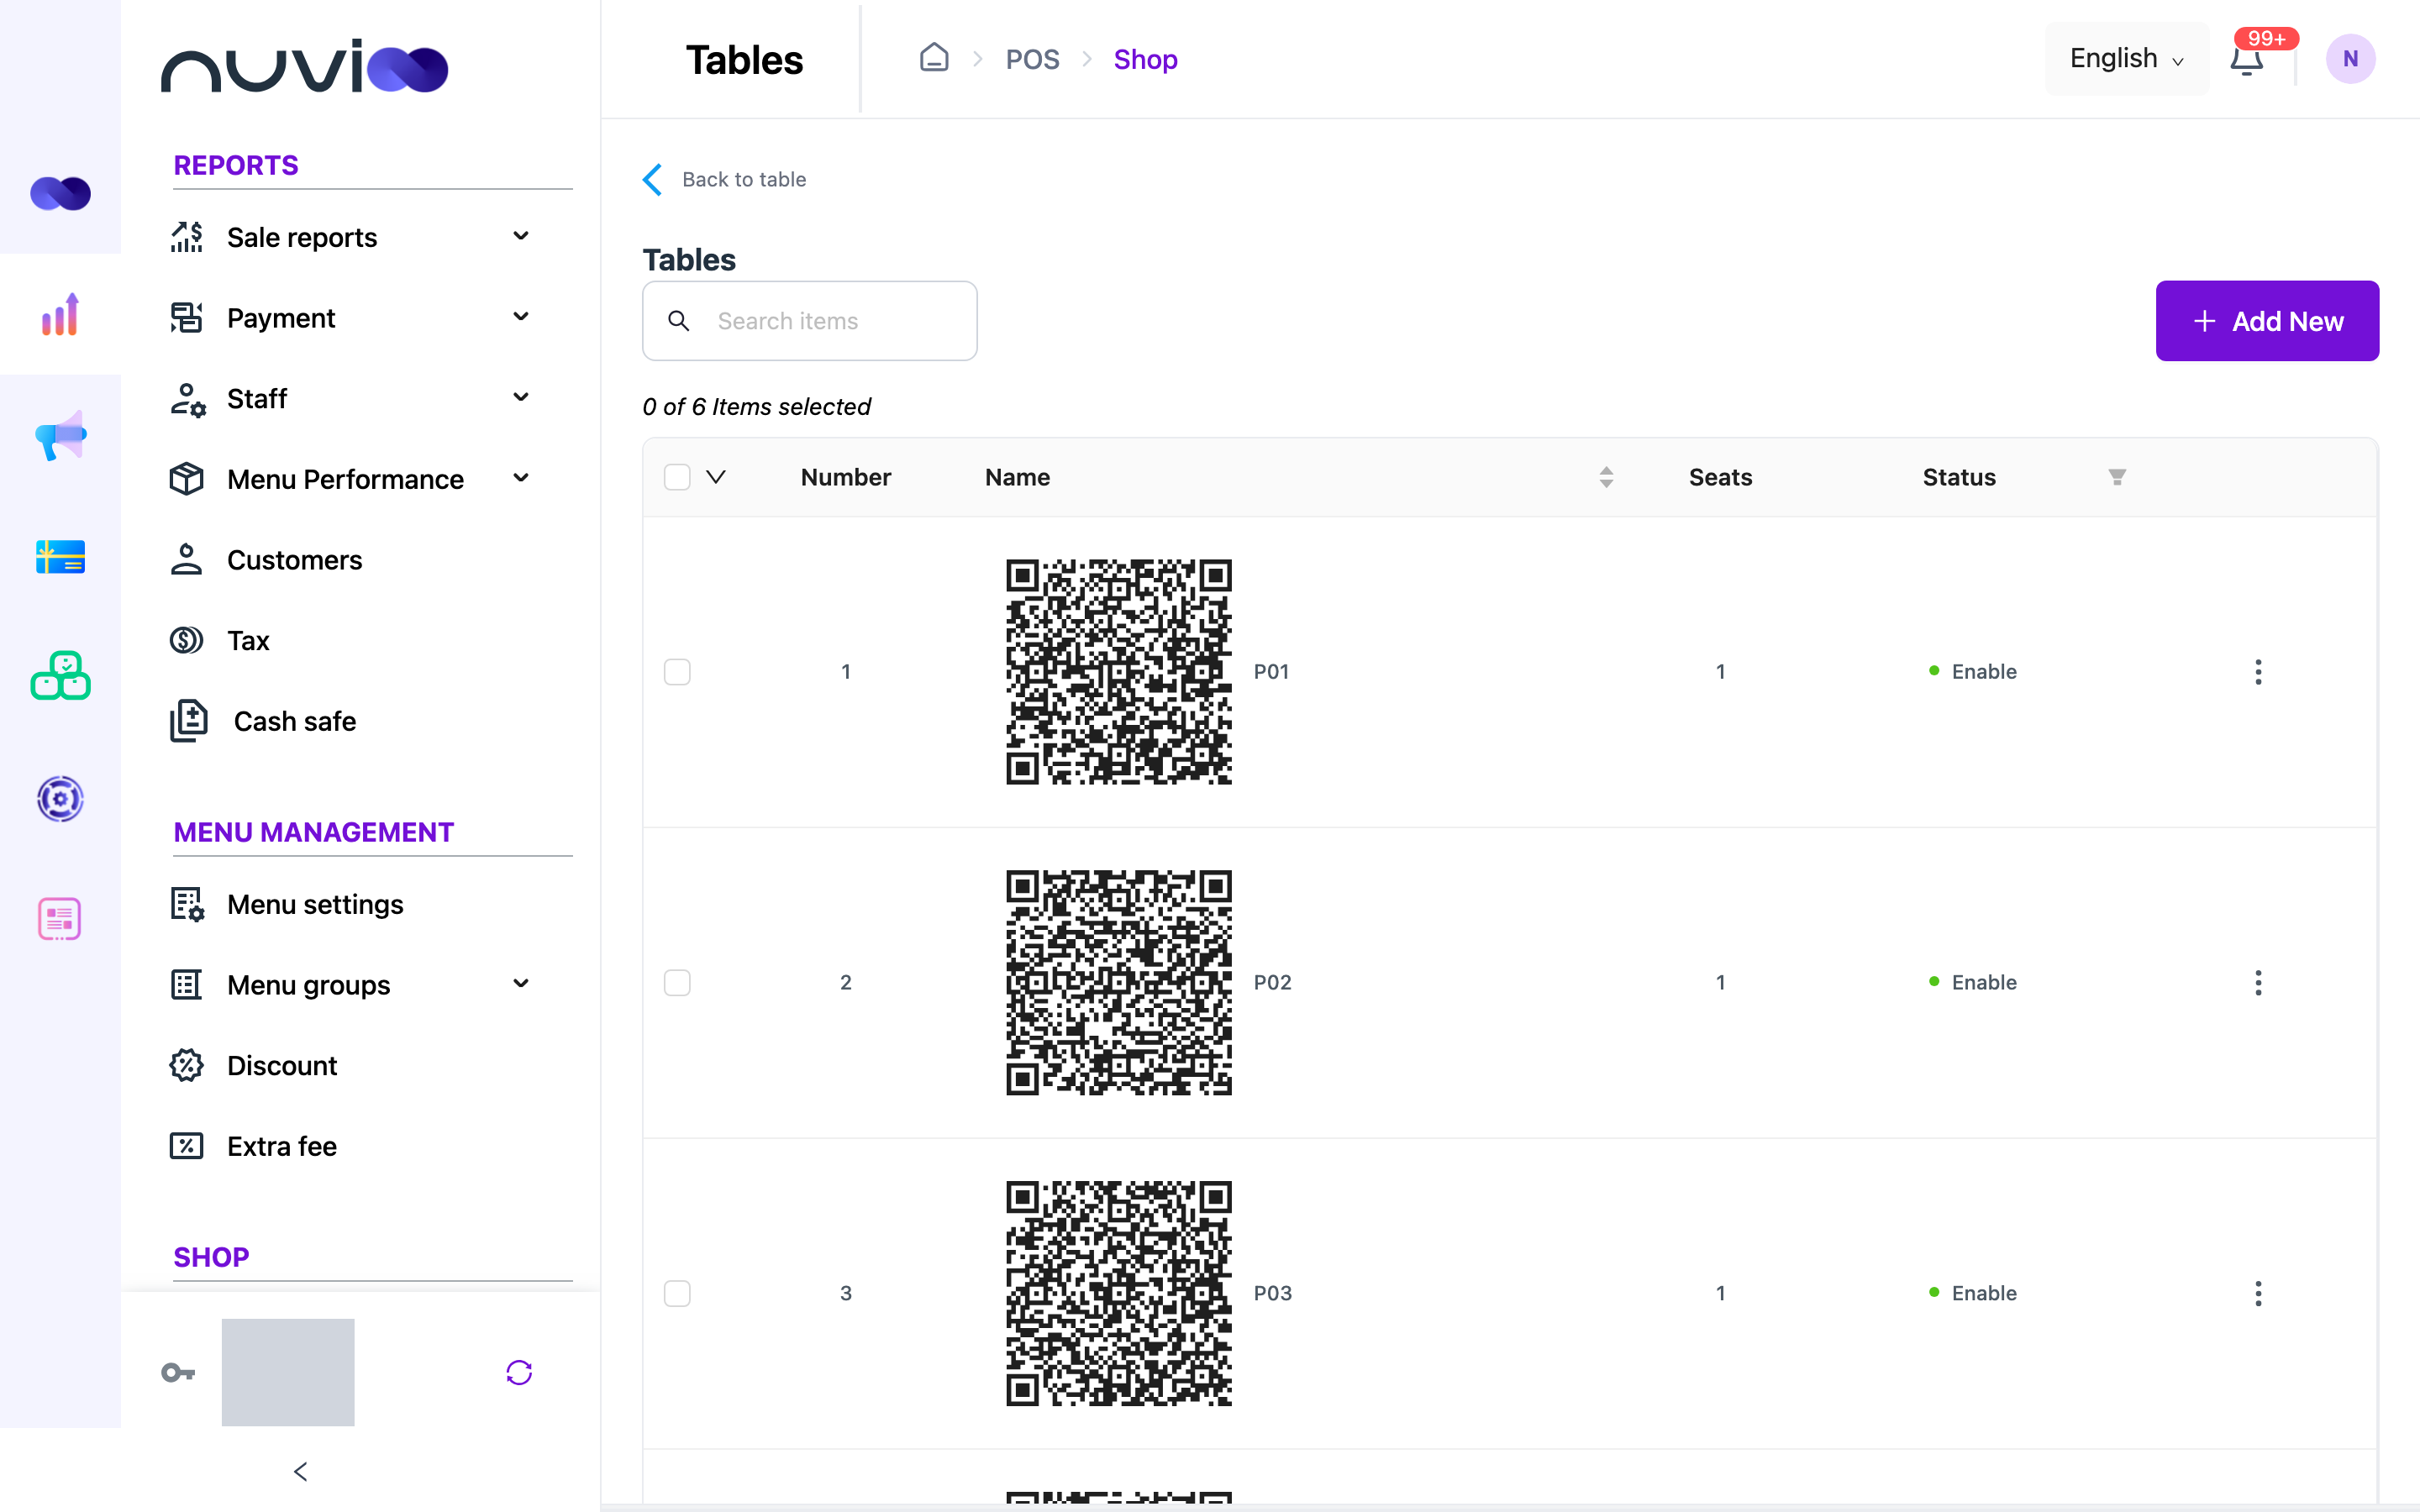Click the P01 table name text
This screenshot has height=1512, width=2420.
pos(1271,672)
